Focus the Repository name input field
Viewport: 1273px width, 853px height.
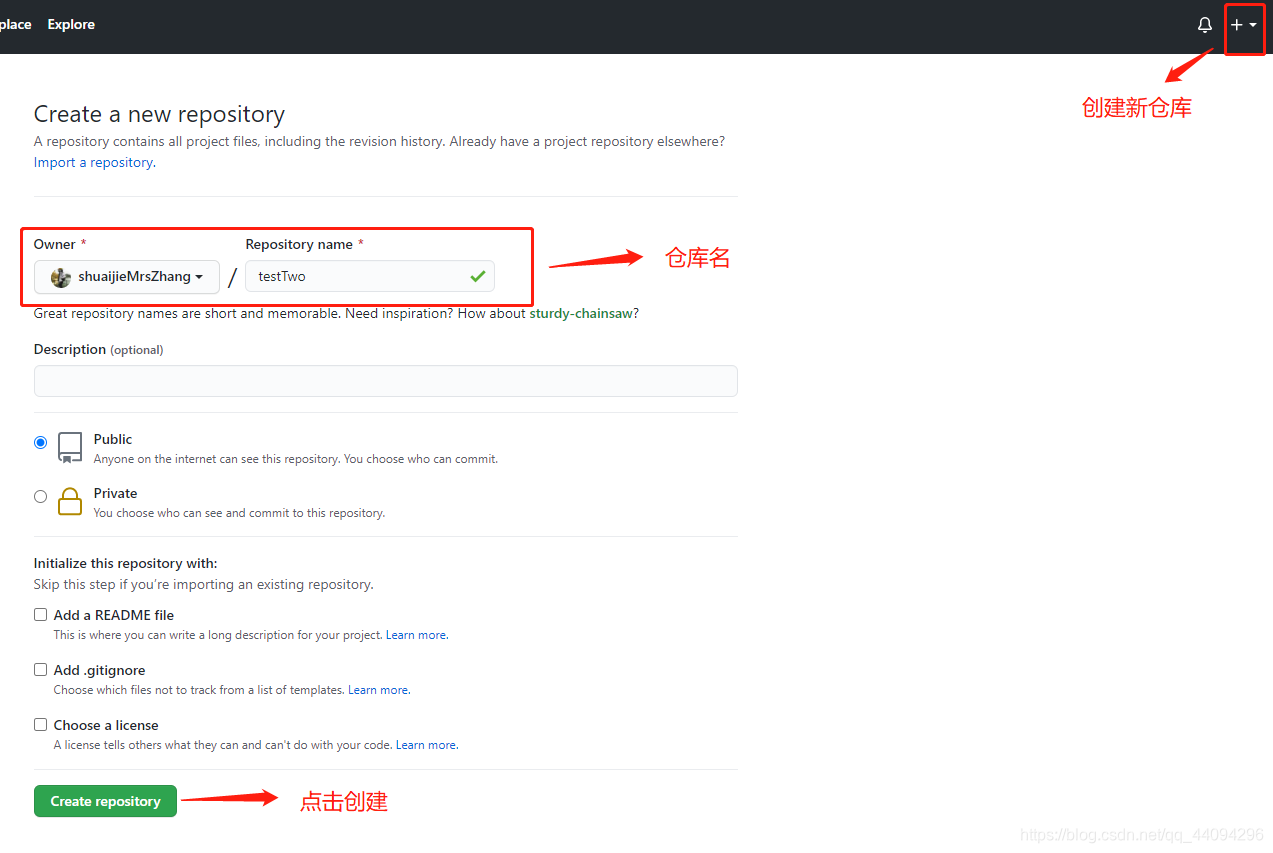pyautogui.click(x=370, y=276)
